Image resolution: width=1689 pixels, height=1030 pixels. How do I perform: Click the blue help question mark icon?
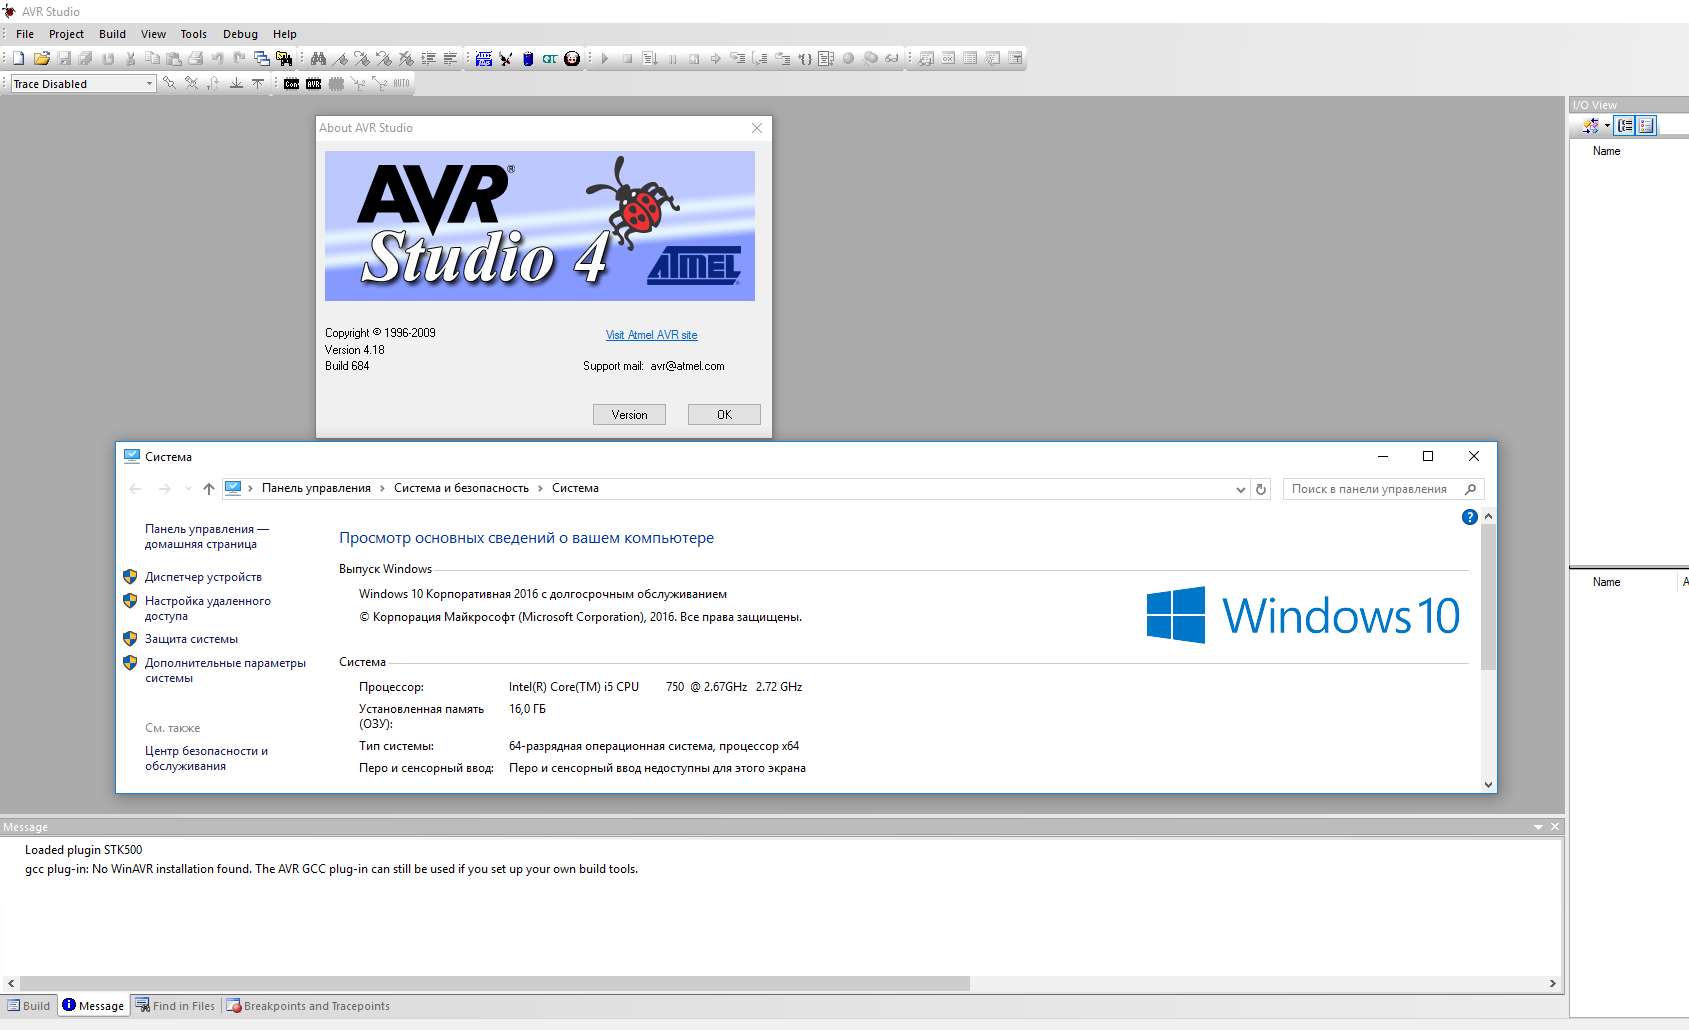(x=1469, y=517)
